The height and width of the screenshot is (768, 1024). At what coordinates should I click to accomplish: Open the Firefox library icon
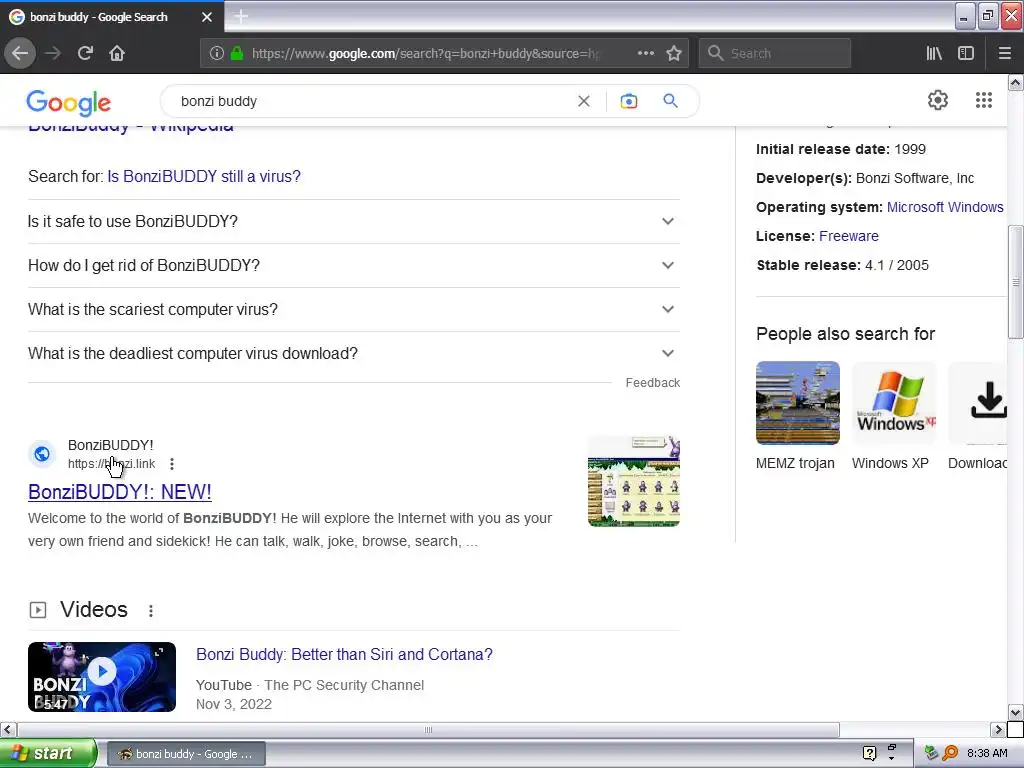[934, 53]
